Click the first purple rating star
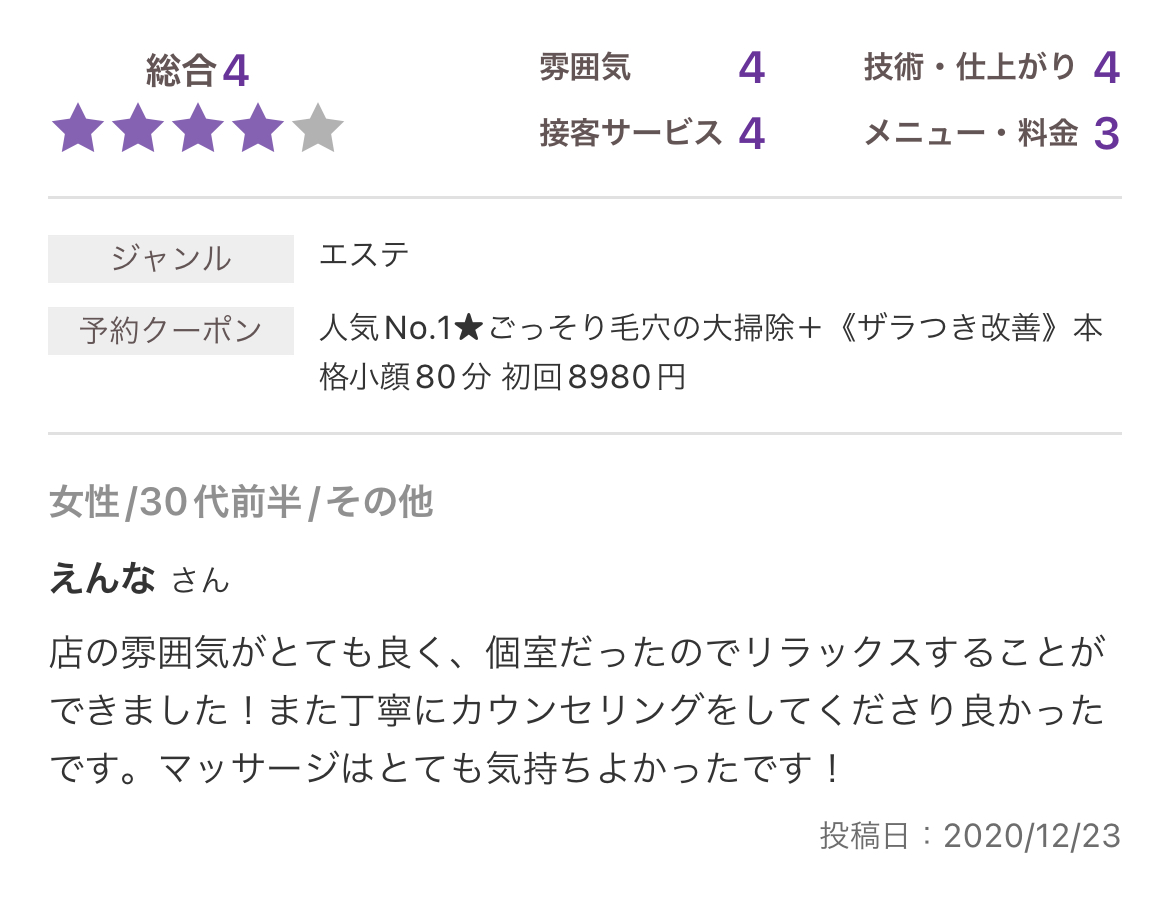 [x=78, y=128]
